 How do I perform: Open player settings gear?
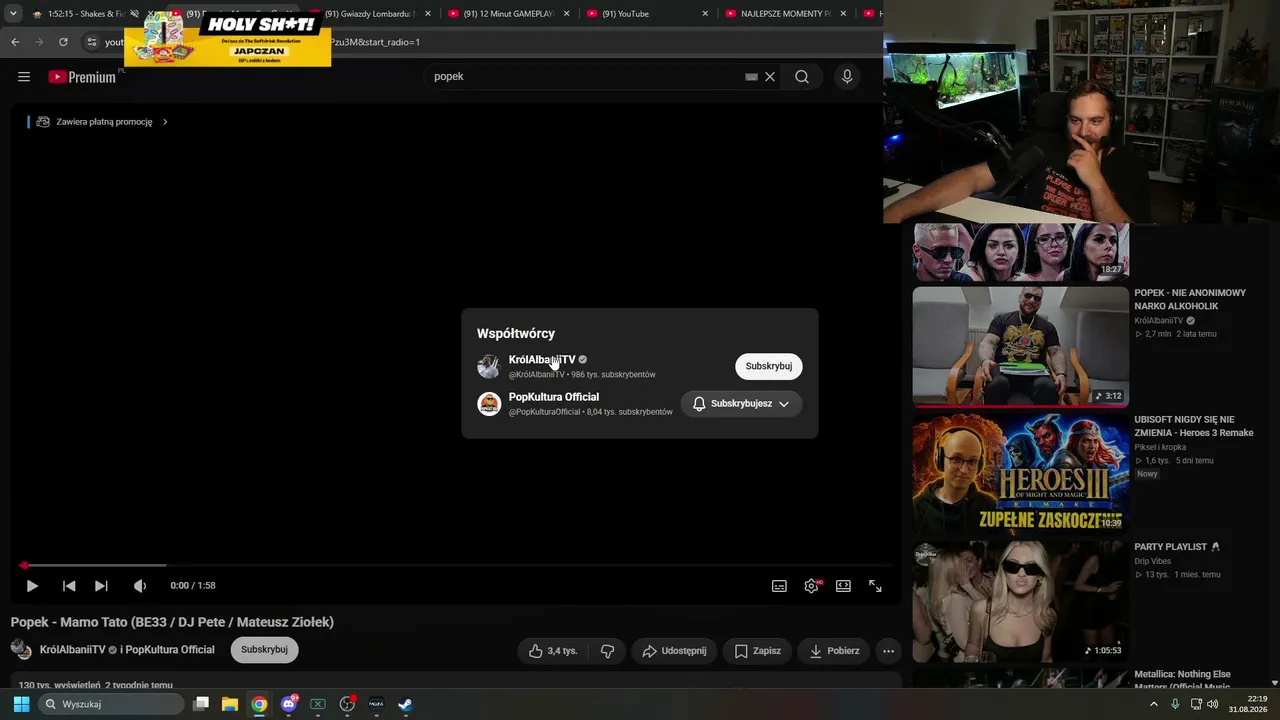pyautogui.click(x=811, y=586)
